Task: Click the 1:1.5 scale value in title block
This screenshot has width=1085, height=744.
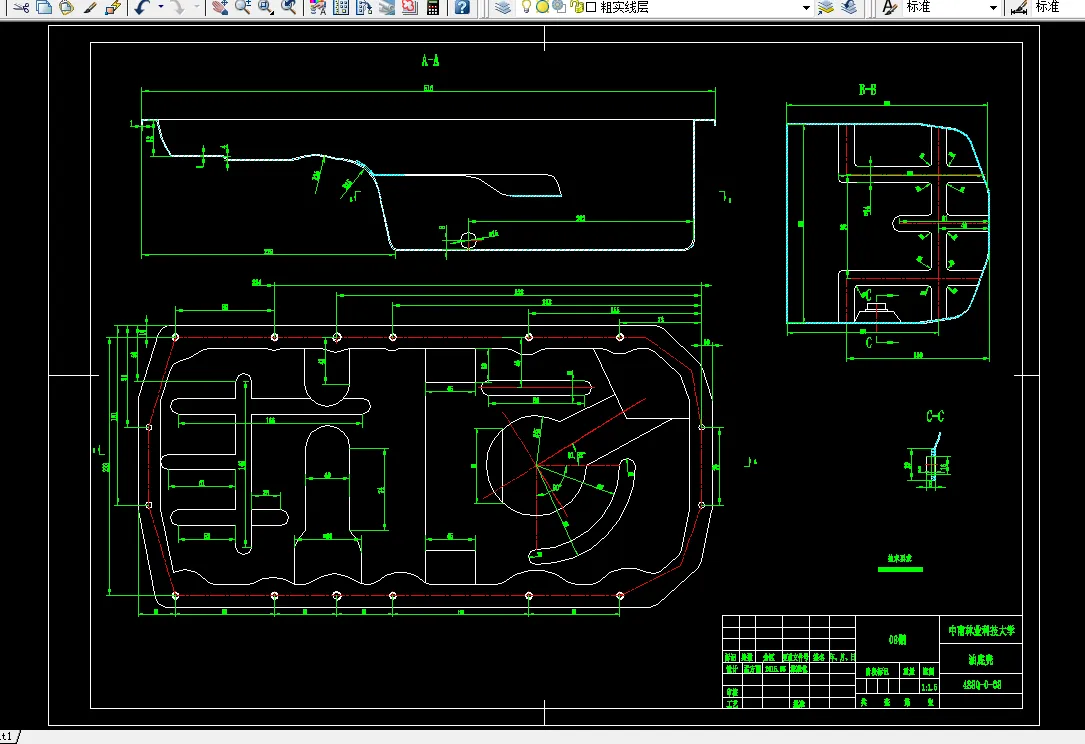Action: (929, 687)
